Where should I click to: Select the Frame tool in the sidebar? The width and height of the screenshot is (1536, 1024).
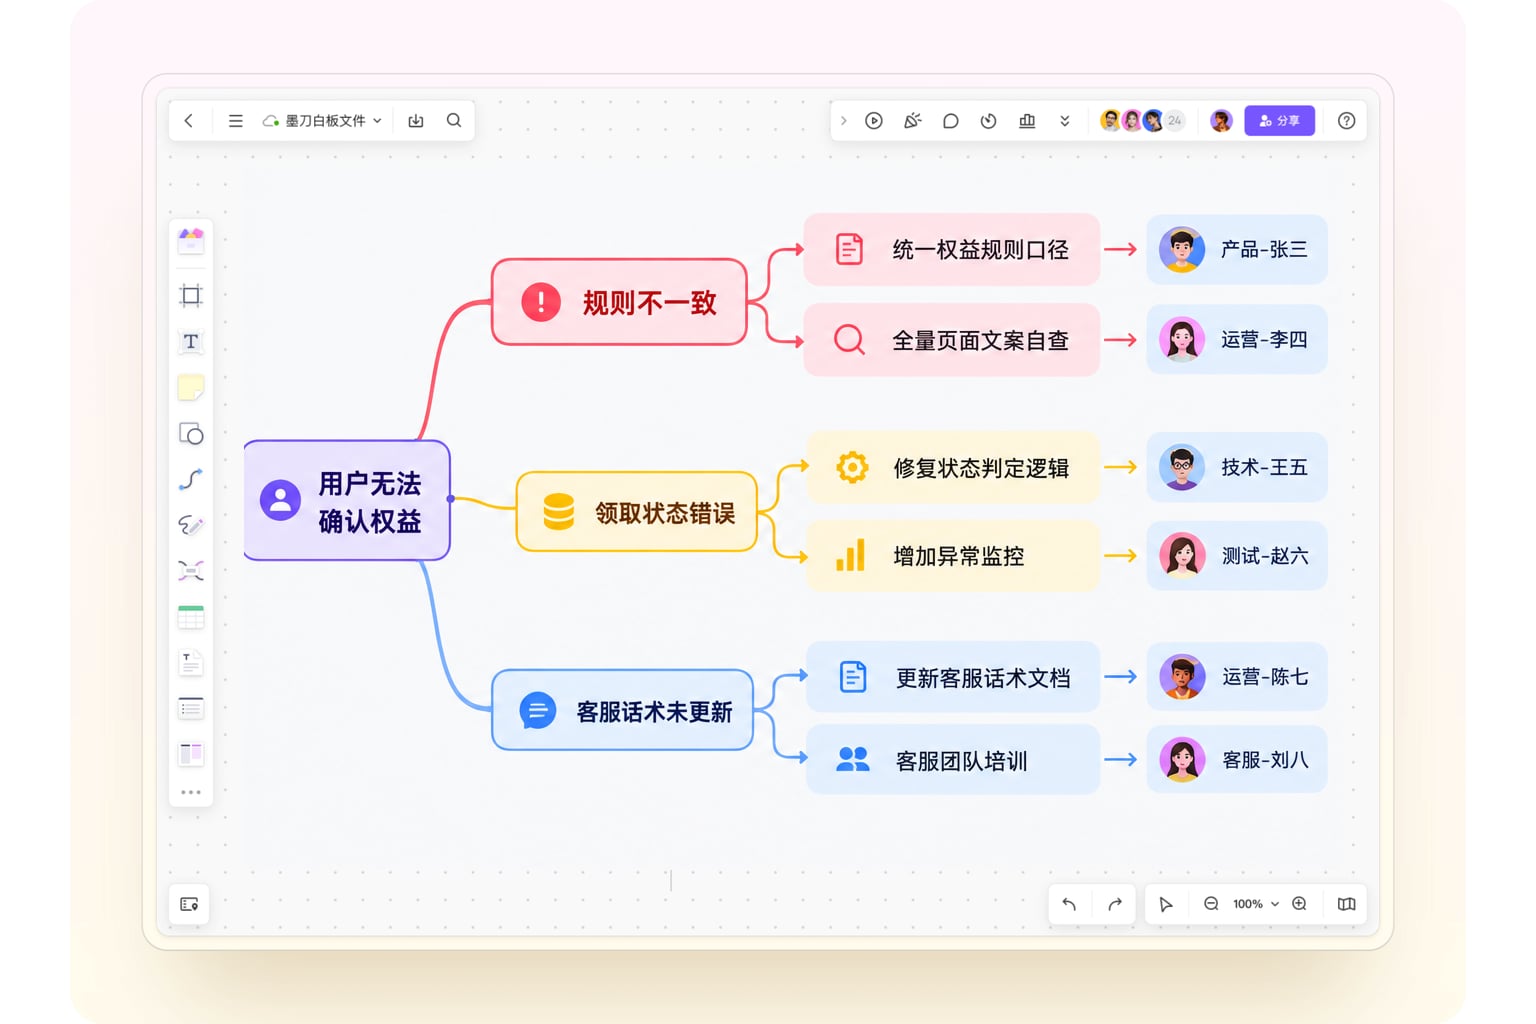click(191, 295)
